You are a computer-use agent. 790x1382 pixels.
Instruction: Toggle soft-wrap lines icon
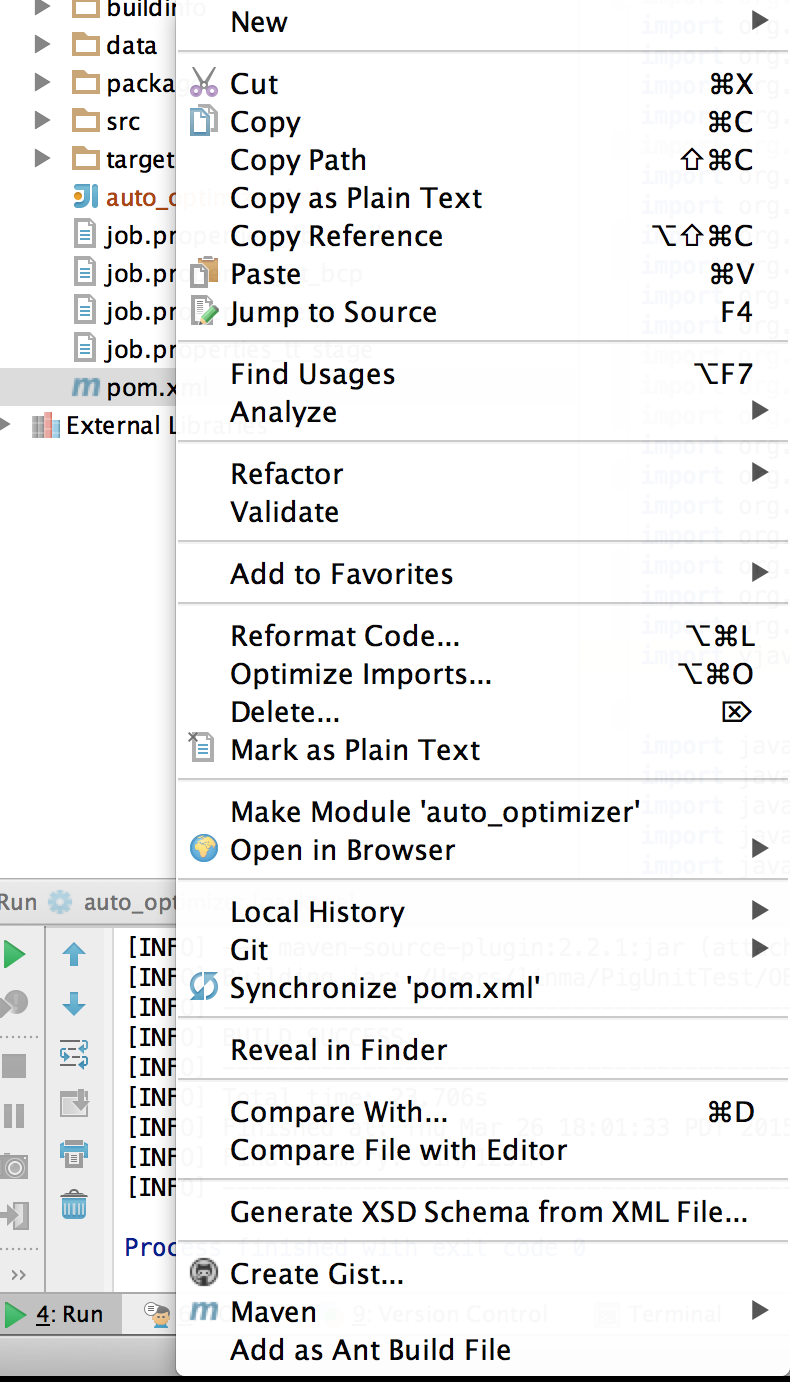[x=74, y=1054]
